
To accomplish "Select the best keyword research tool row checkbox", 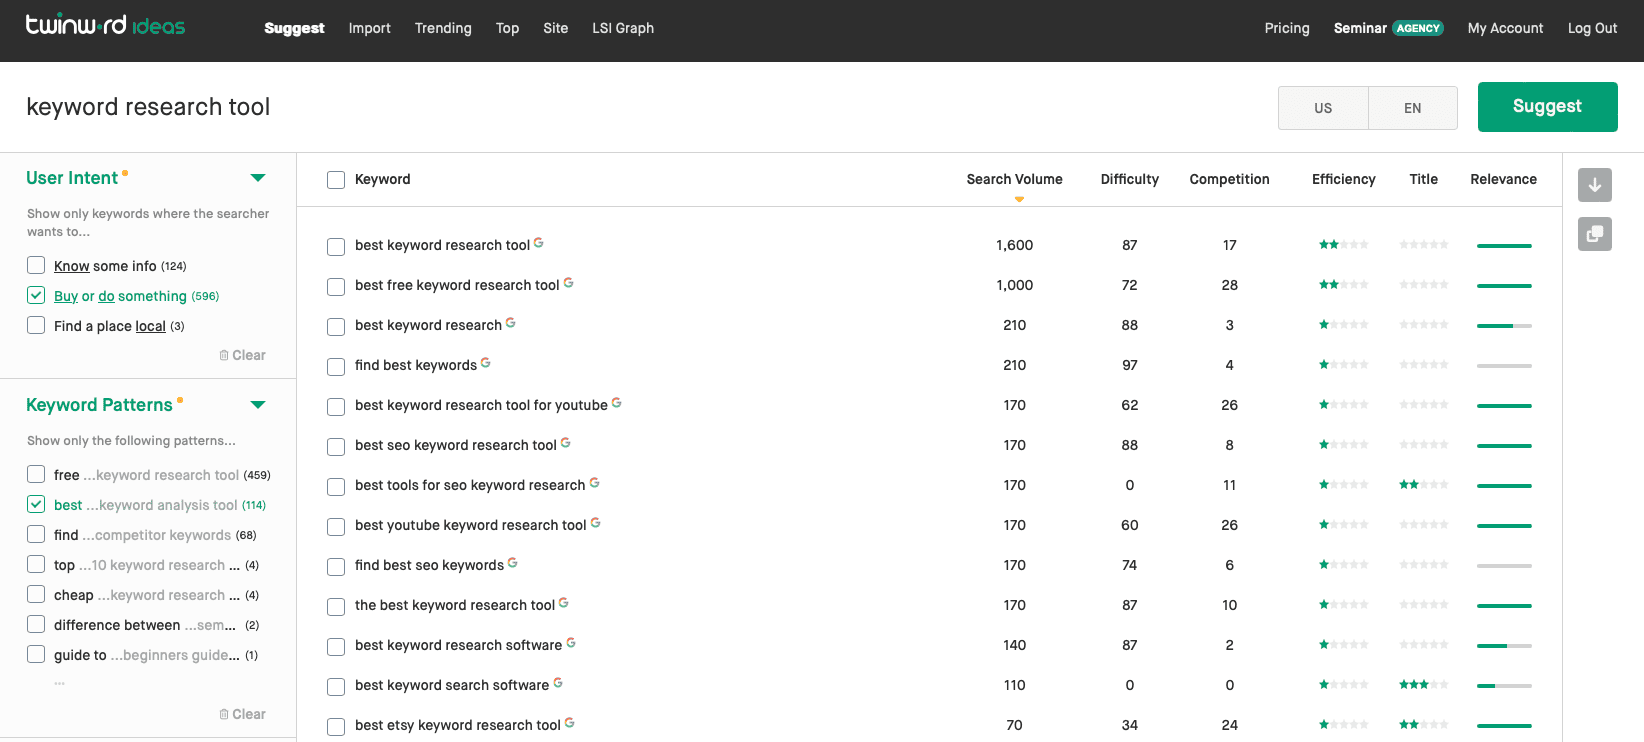I will click(336, 246).
